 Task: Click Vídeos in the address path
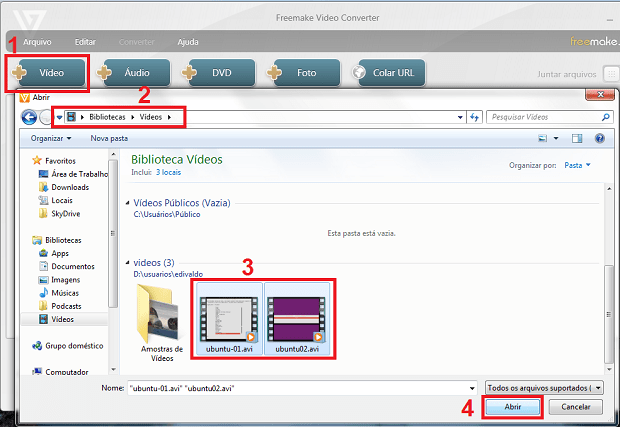tap(151, 117)
